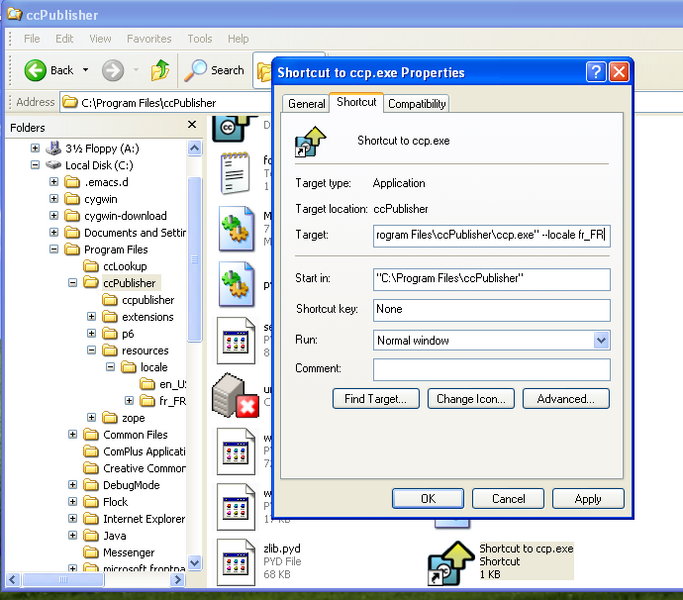Open the Edit menu
Viewport: 683px width, 600px height.
click(64, 39)
